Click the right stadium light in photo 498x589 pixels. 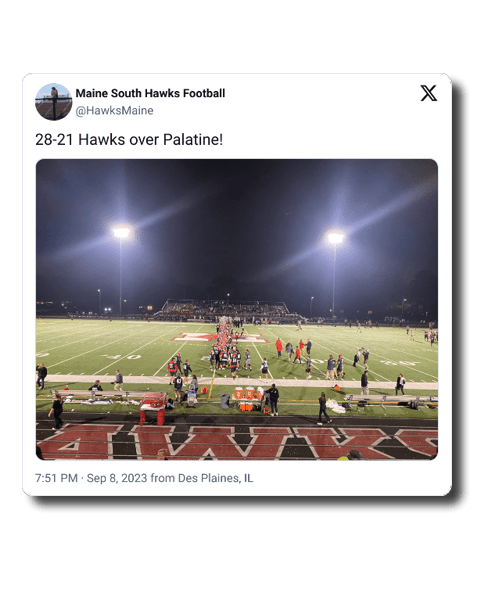tap(335, 237)
